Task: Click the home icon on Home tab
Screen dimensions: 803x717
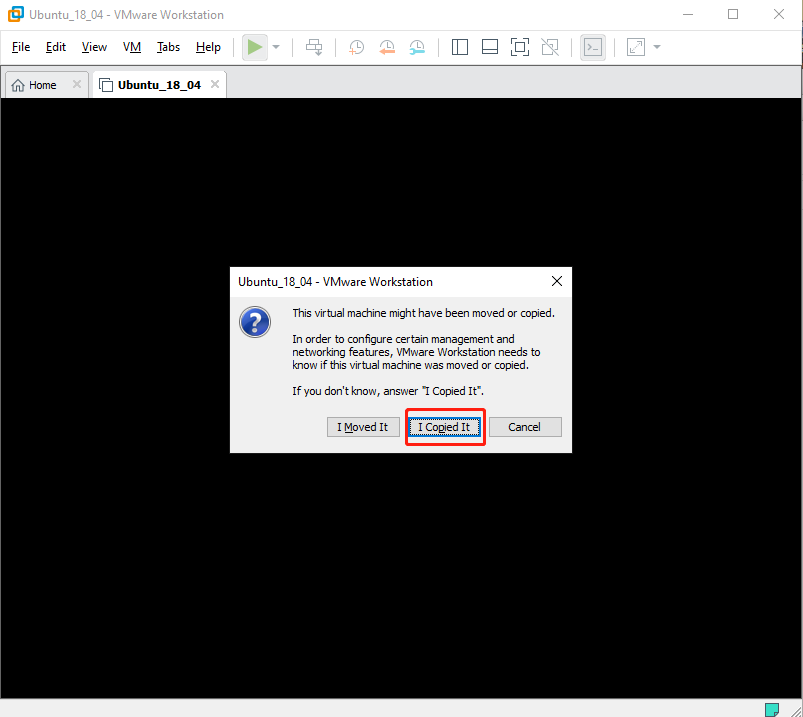Action: 18,85
